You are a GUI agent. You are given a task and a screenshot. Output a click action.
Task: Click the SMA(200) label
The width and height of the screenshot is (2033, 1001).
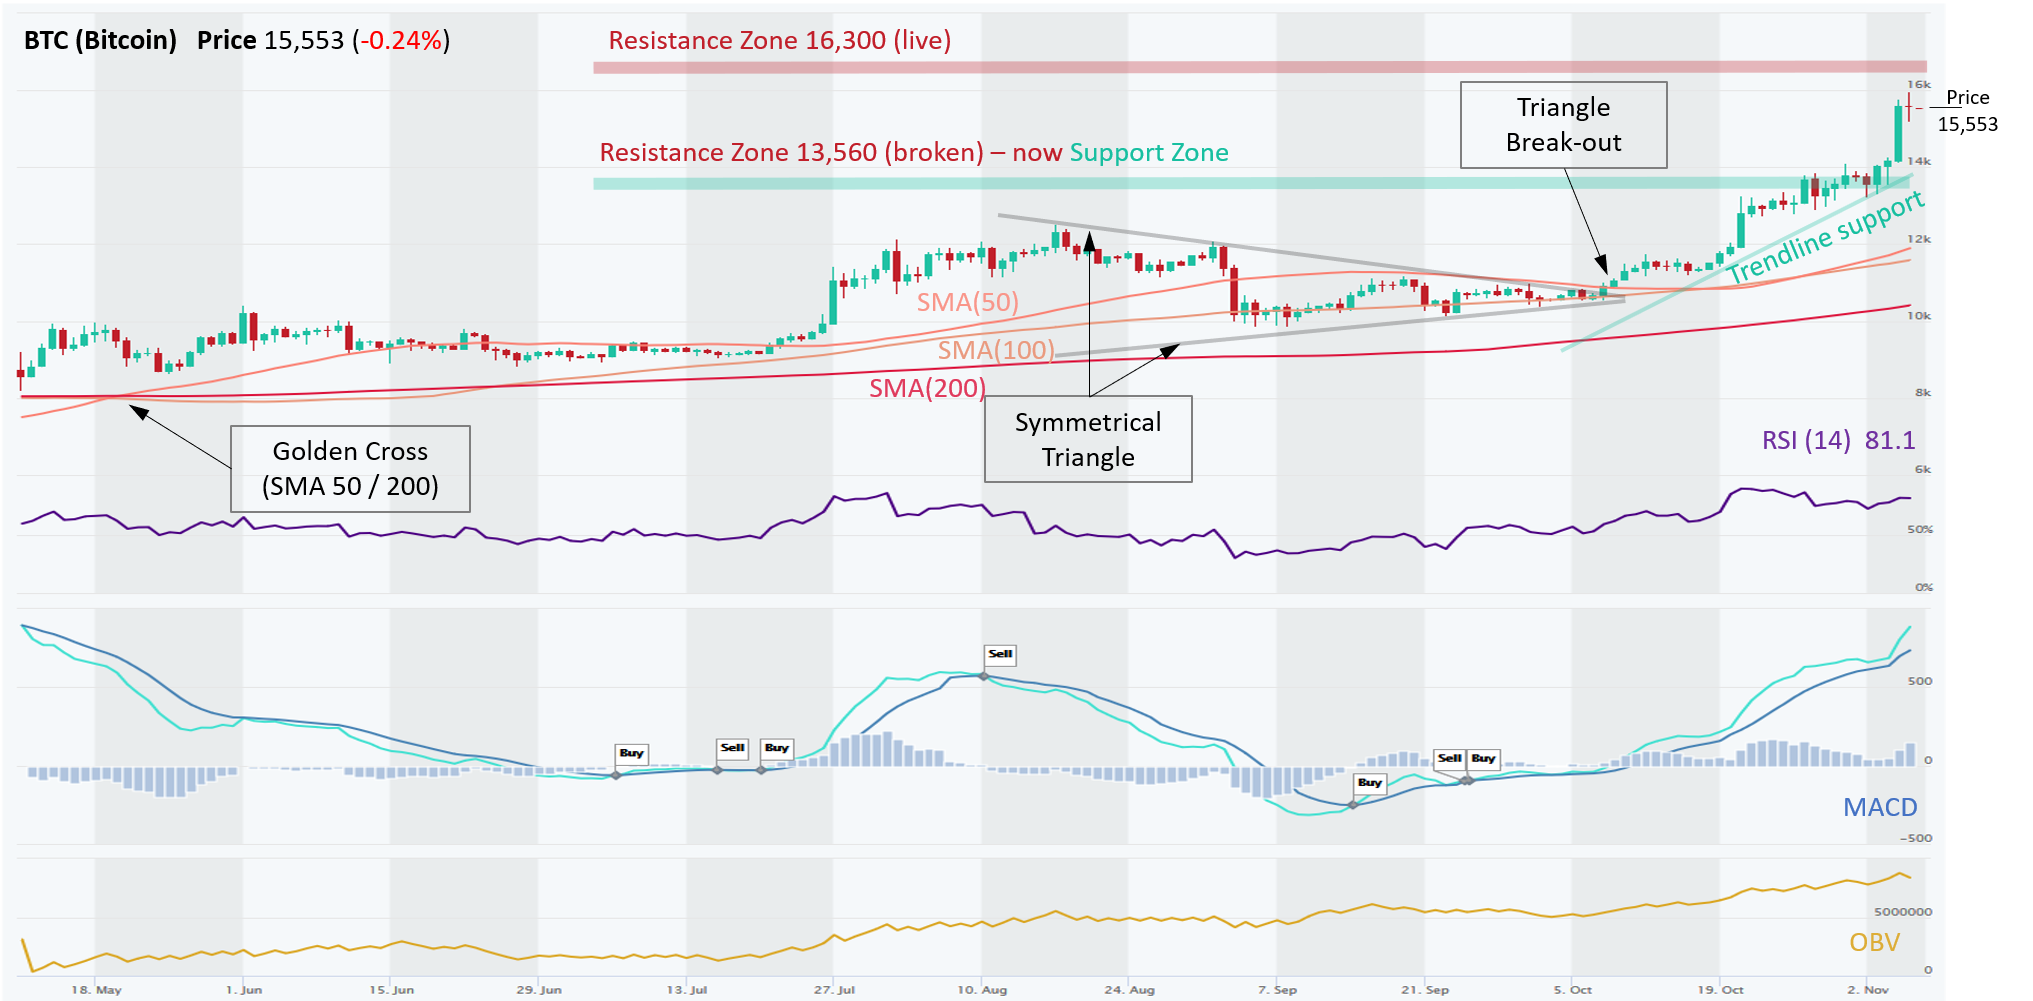tap(927, 388)
